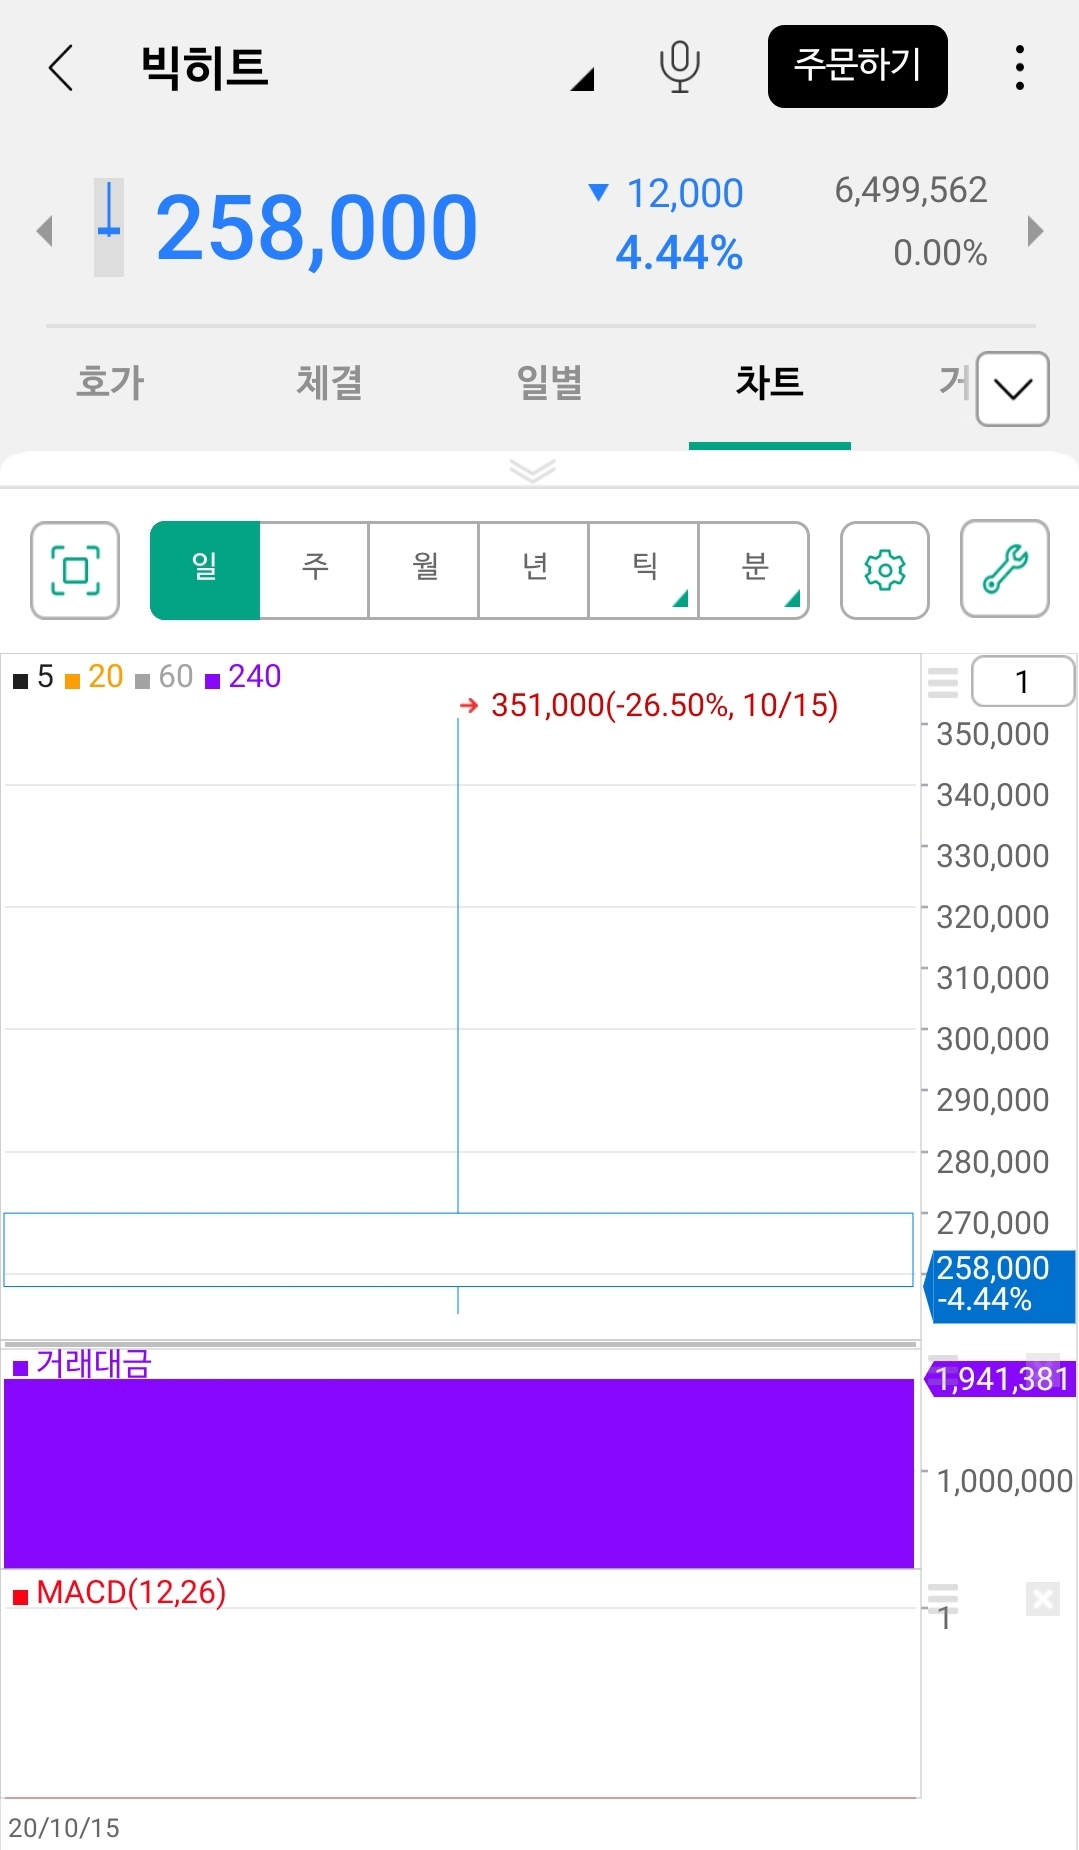This screenshot has width=1079, height=1850.
Task: Open the 분 minute chart dropdown
Action: click(755, 570)
